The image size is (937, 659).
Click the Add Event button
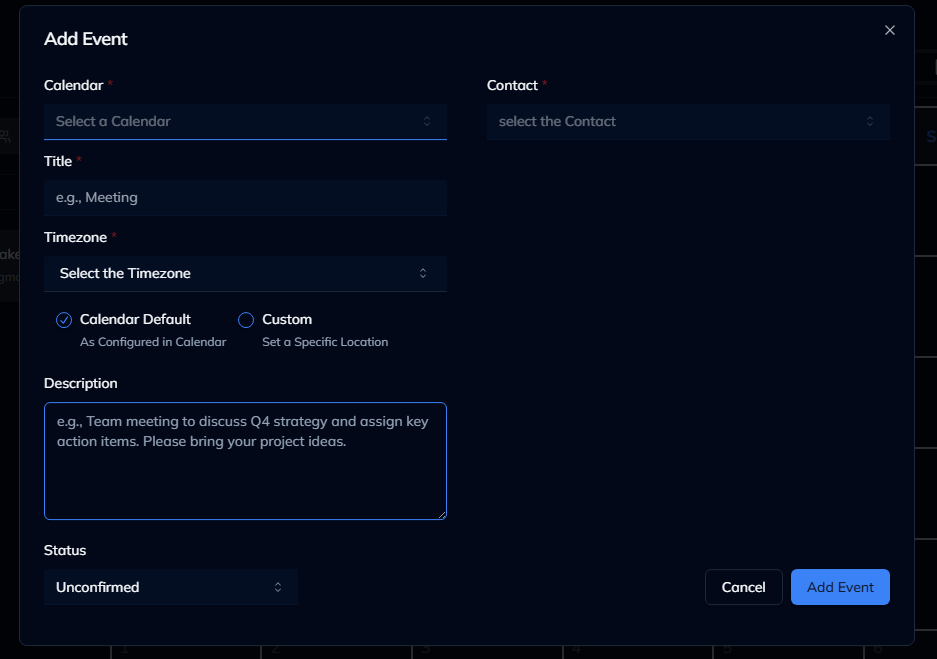839,587
